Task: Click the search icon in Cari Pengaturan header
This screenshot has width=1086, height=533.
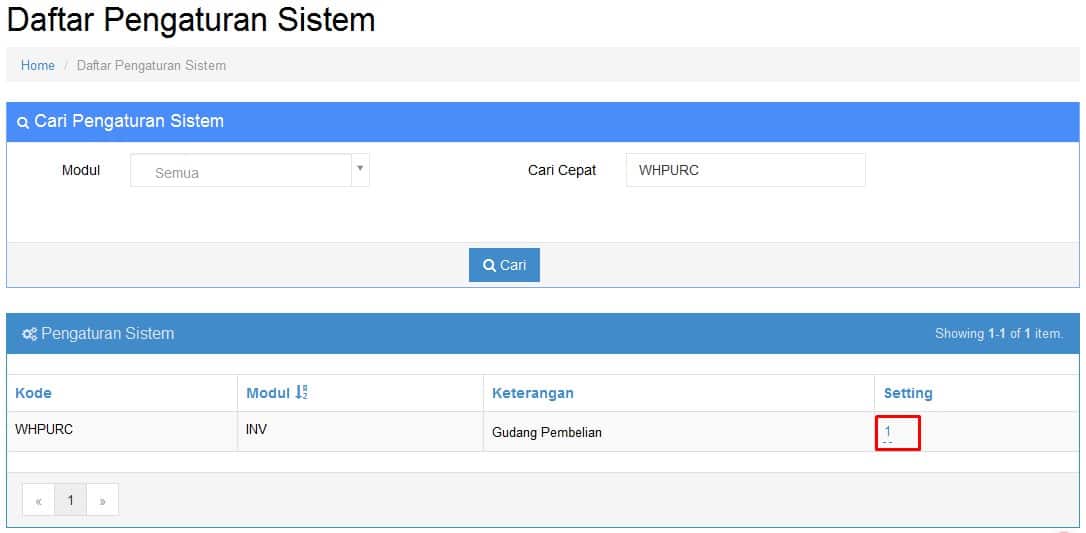Action: 23,123
